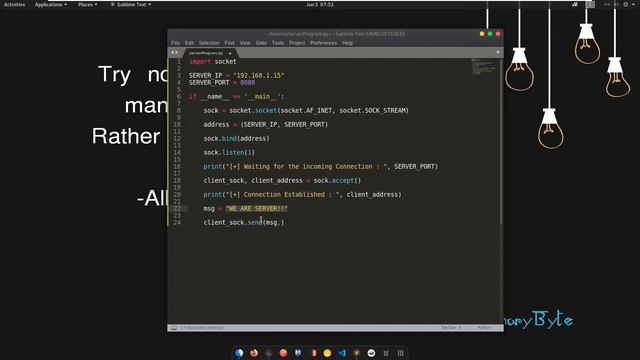Open the File menu in Sublime Text
Image resolution: width=640 pixels, height=360 pixels.
pyautogui.click(x=175, y=43)
